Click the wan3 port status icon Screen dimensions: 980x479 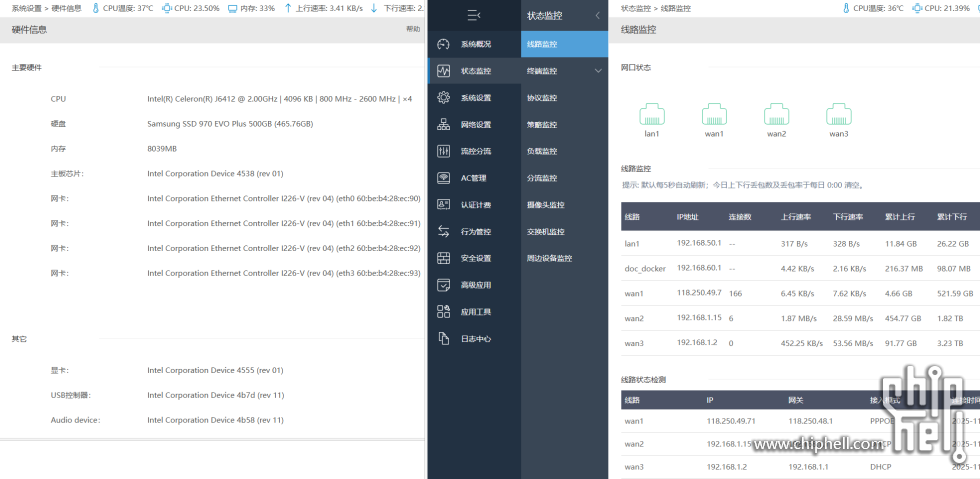pyautogui.click(x=838, y=113)
